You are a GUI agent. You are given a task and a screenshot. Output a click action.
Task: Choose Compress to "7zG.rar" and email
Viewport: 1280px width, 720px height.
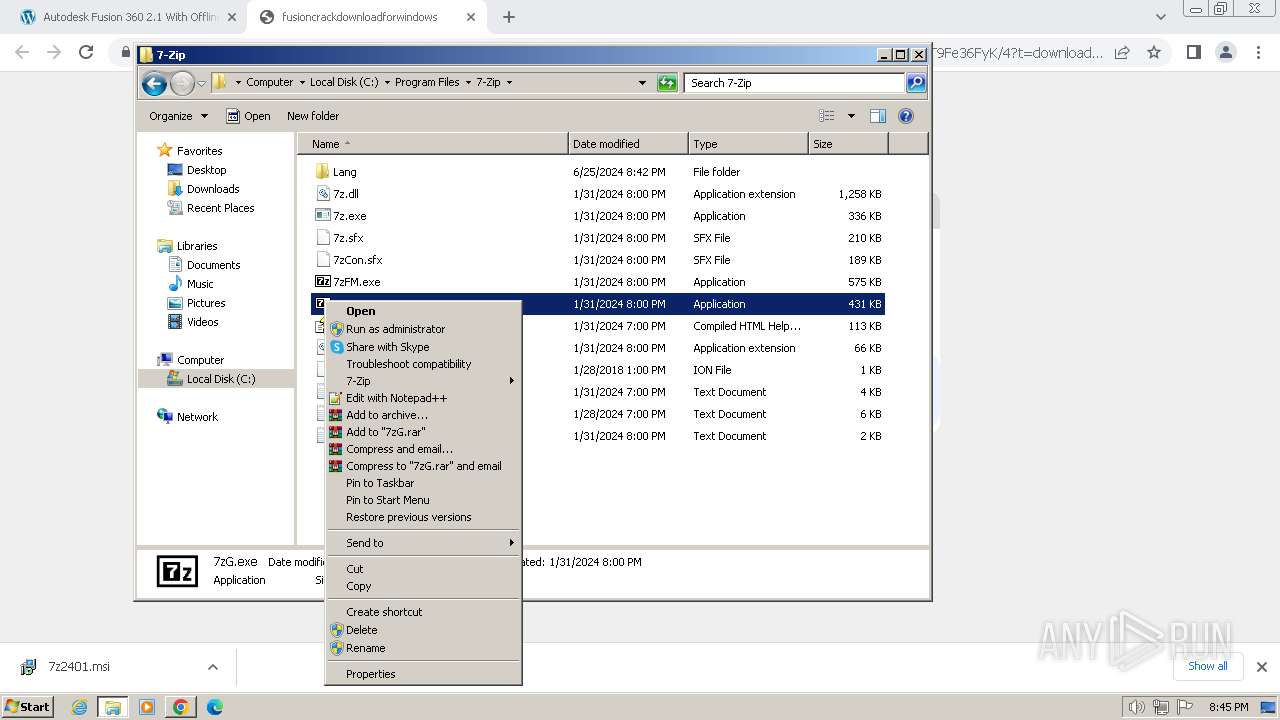pyautogui.click(x=424, y=466)
